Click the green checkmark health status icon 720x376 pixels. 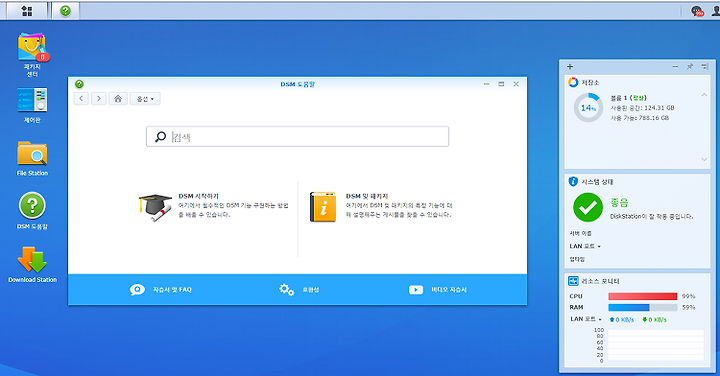pos(588,207)
